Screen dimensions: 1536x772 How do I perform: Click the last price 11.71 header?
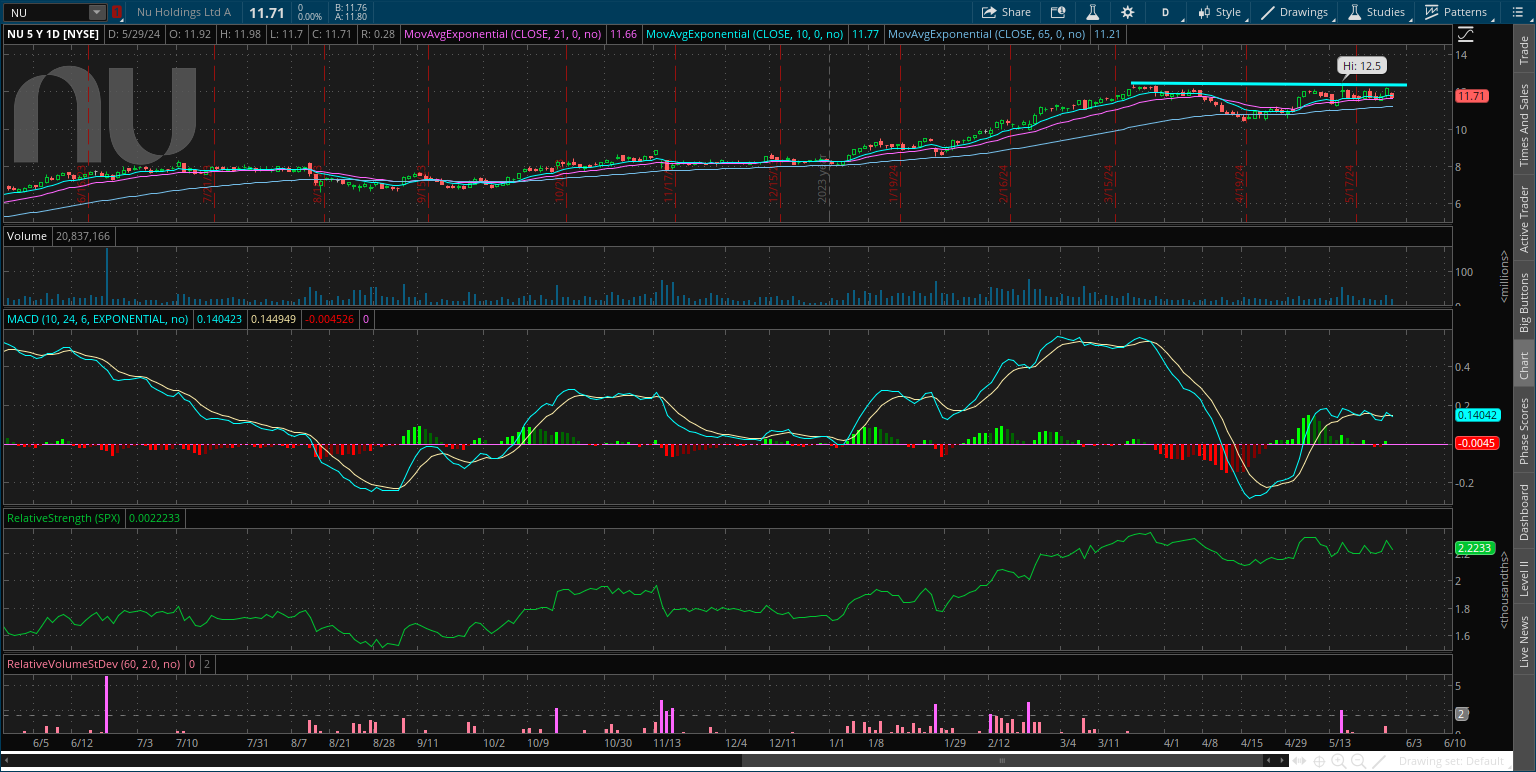268,13
